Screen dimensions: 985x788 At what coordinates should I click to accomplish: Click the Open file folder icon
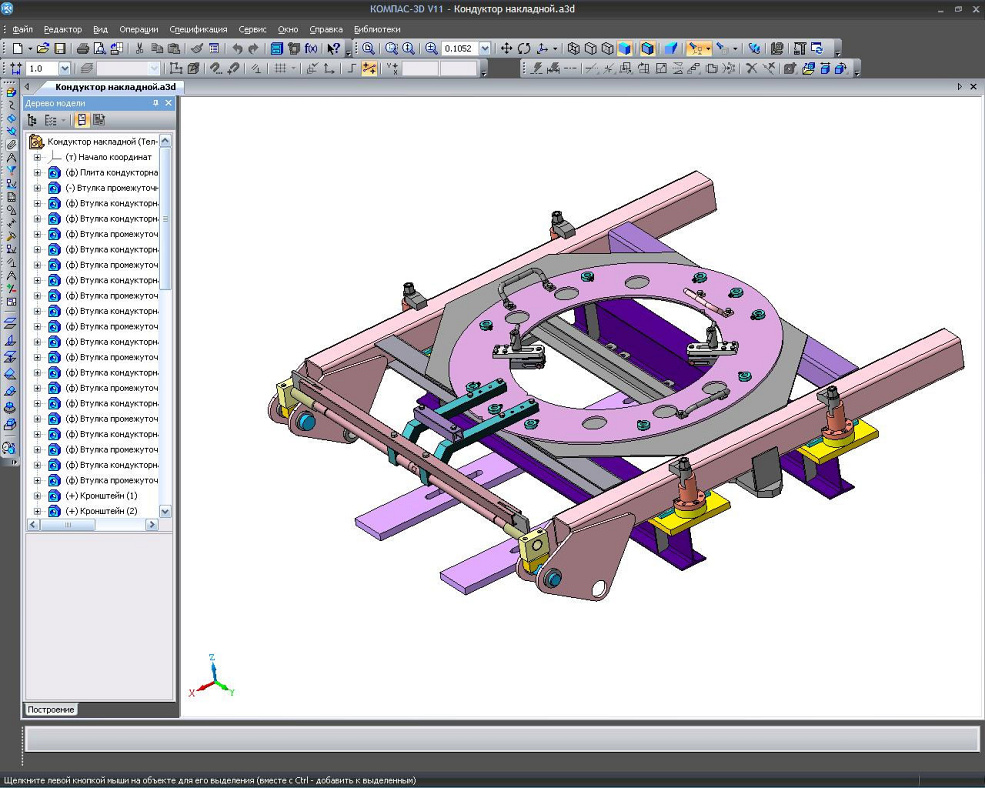click(44, 48)
